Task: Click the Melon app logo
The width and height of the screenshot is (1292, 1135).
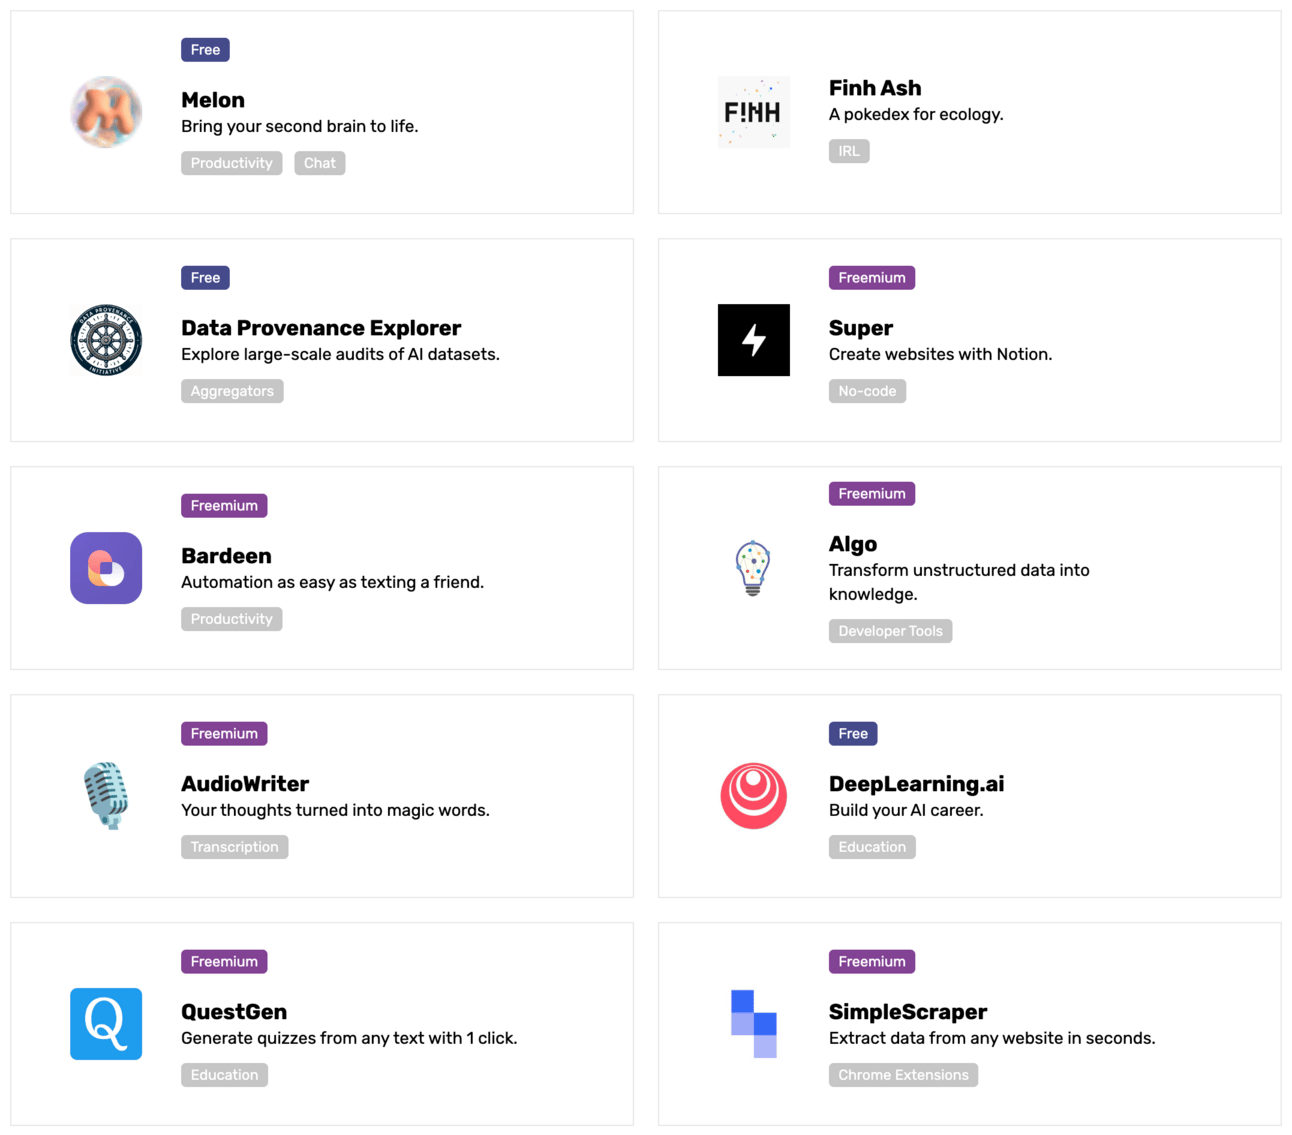Action: click(106, 112)
